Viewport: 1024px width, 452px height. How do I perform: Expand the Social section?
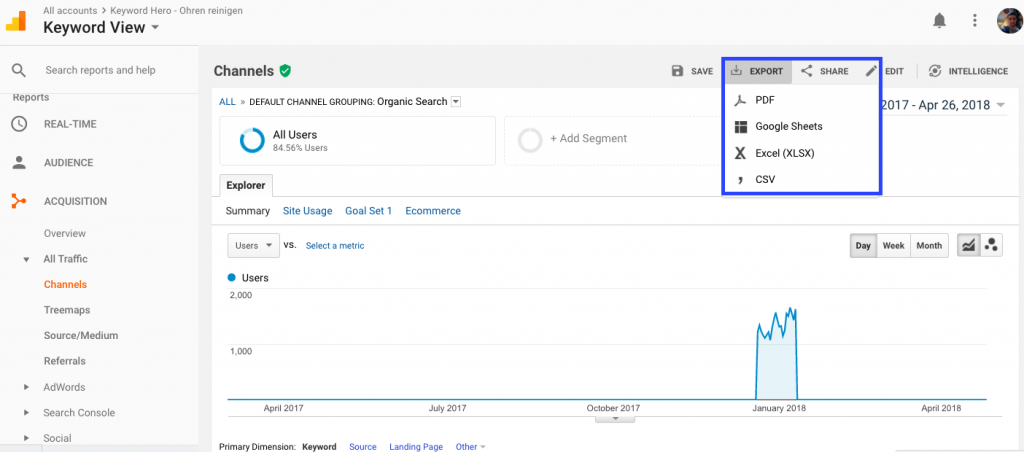[26, 438]
